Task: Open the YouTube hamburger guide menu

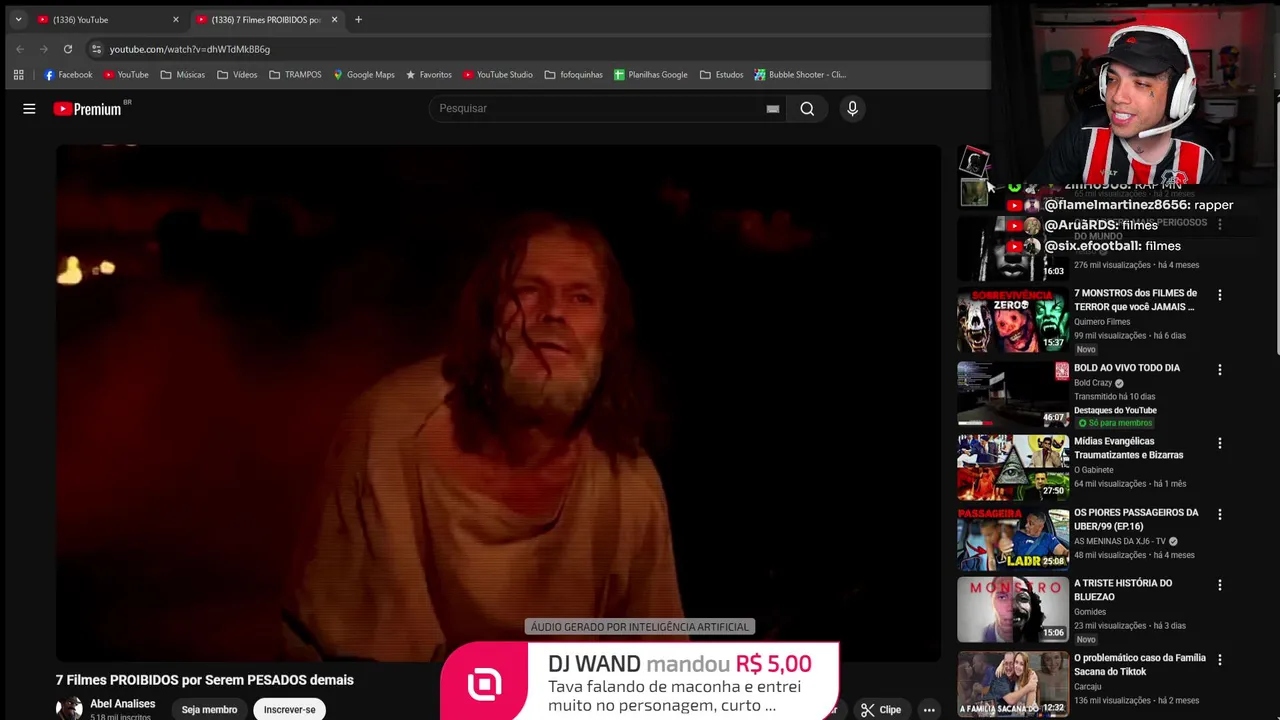Action: point(29,109)
